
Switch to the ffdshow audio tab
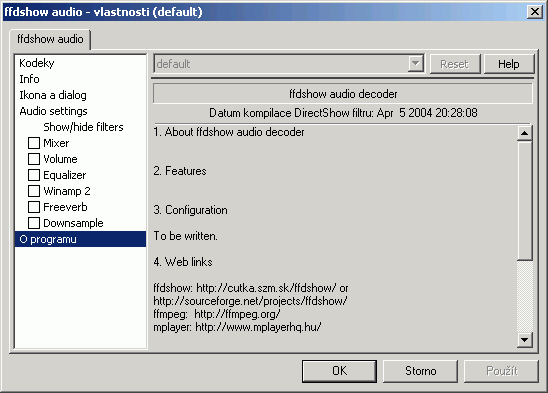click(50, 39)
